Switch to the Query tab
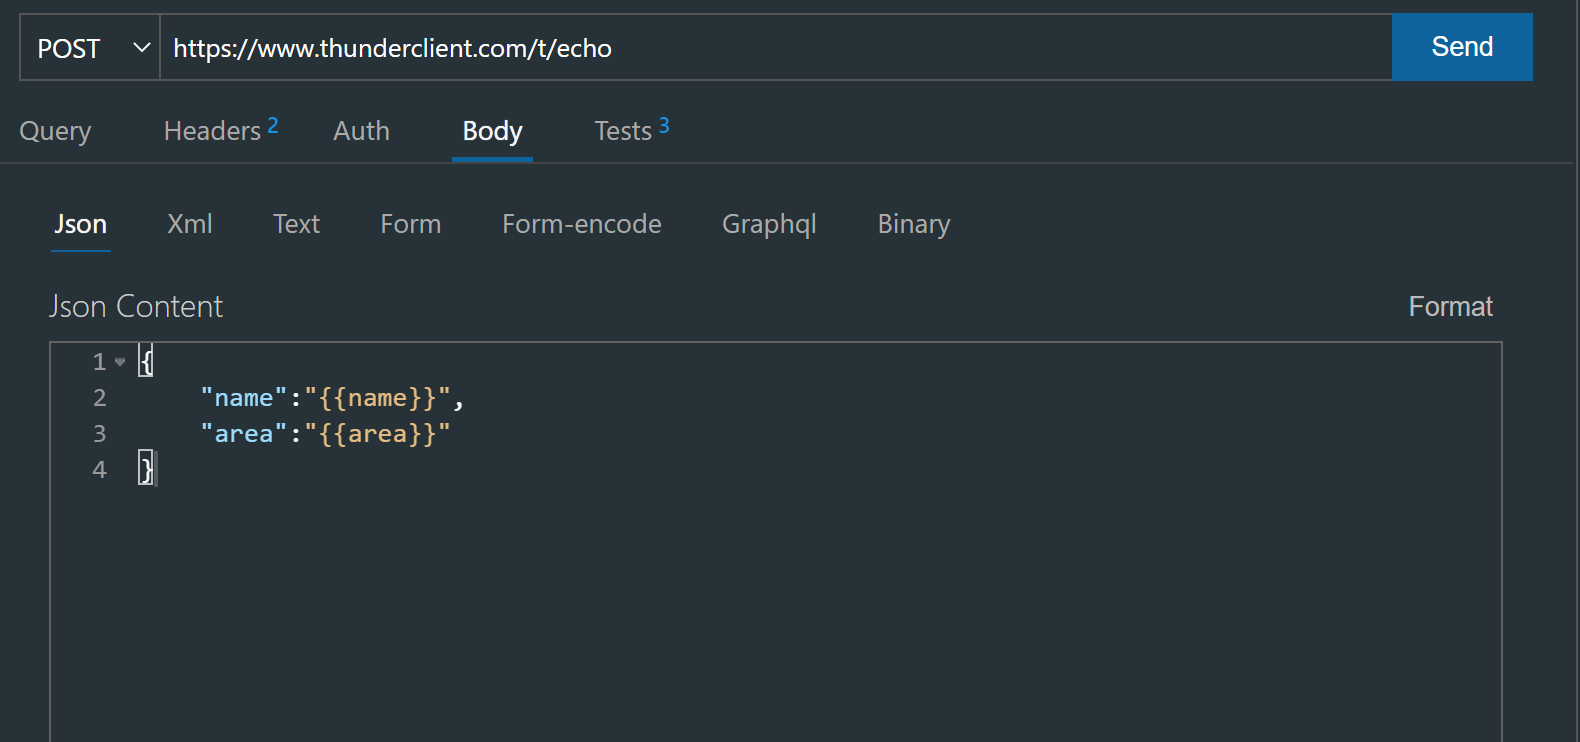This screenshot has width=1580, height=742. [55, 131]
